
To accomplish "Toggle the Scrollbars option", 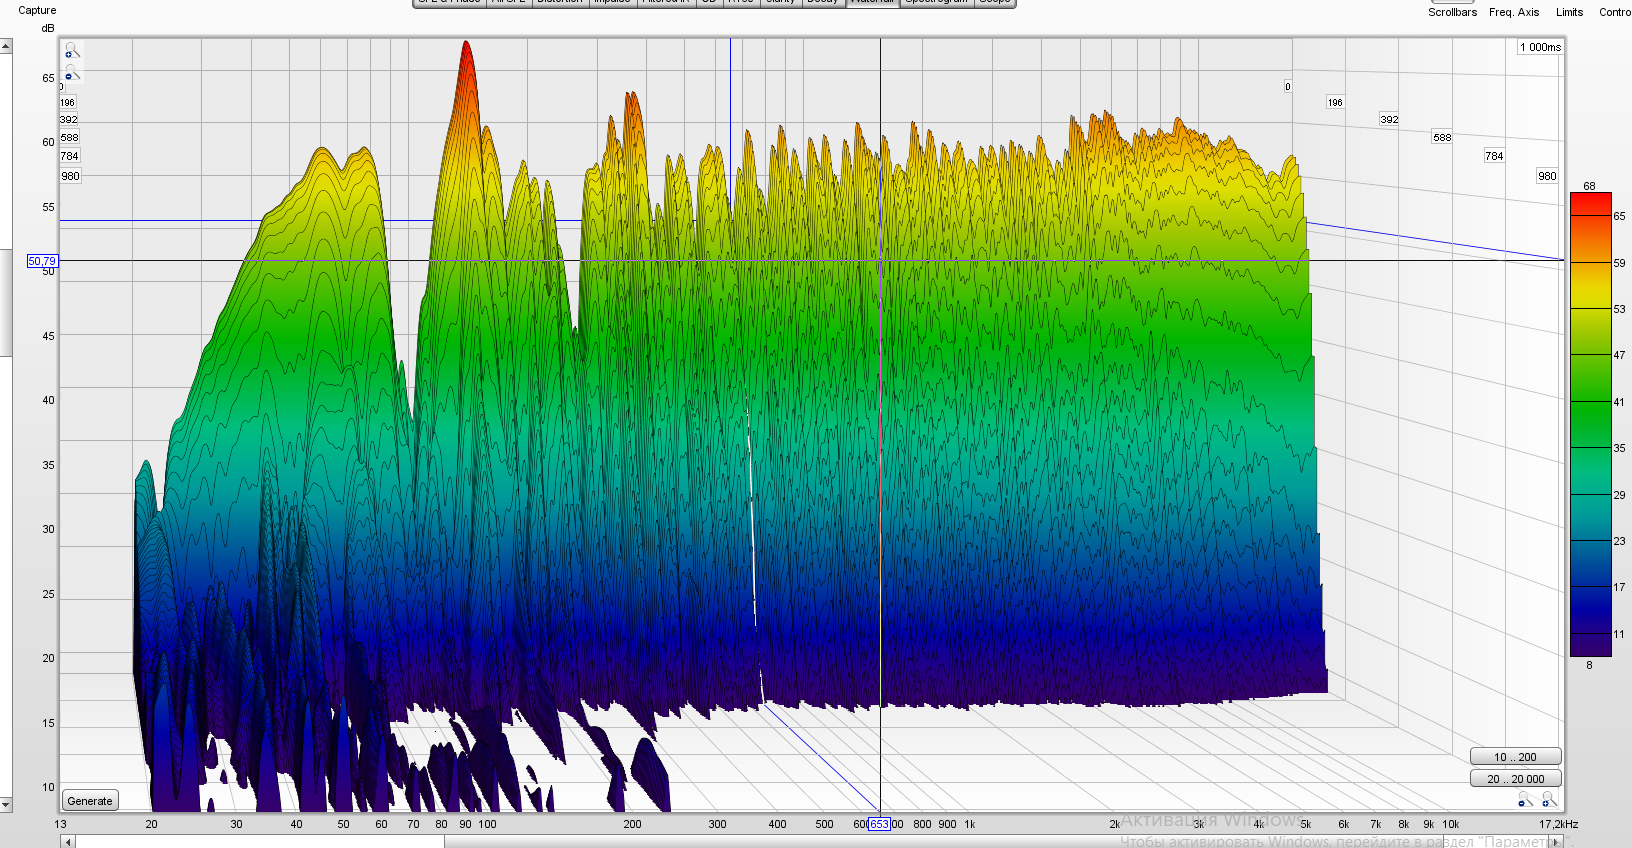I will pyautogui.click(x=1452, y=12).
